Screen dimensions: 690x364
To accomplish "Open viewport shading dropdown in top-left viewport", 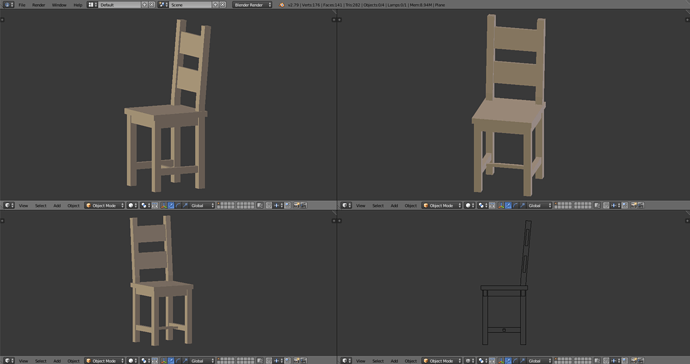I will [x=132, y=205].
